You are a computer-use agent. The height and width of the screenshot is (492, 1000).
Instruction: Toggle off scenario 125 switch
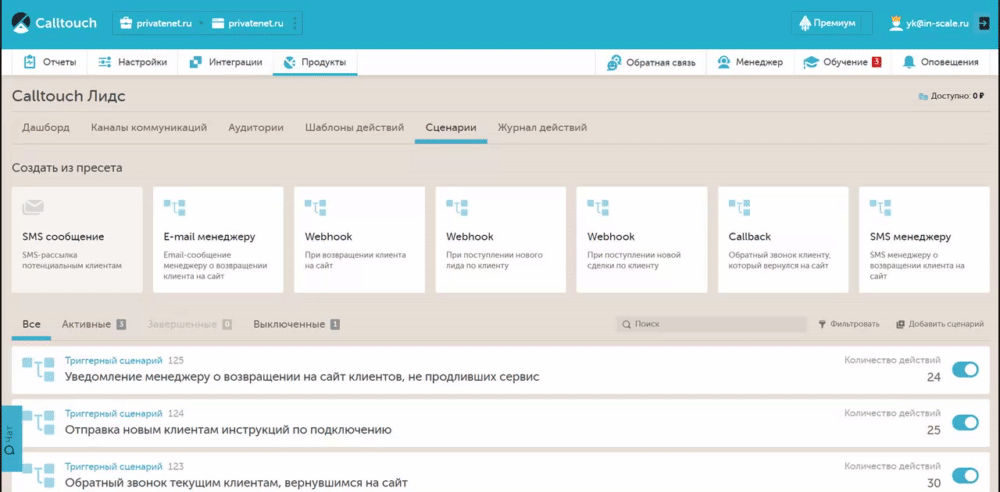(965, 369)
